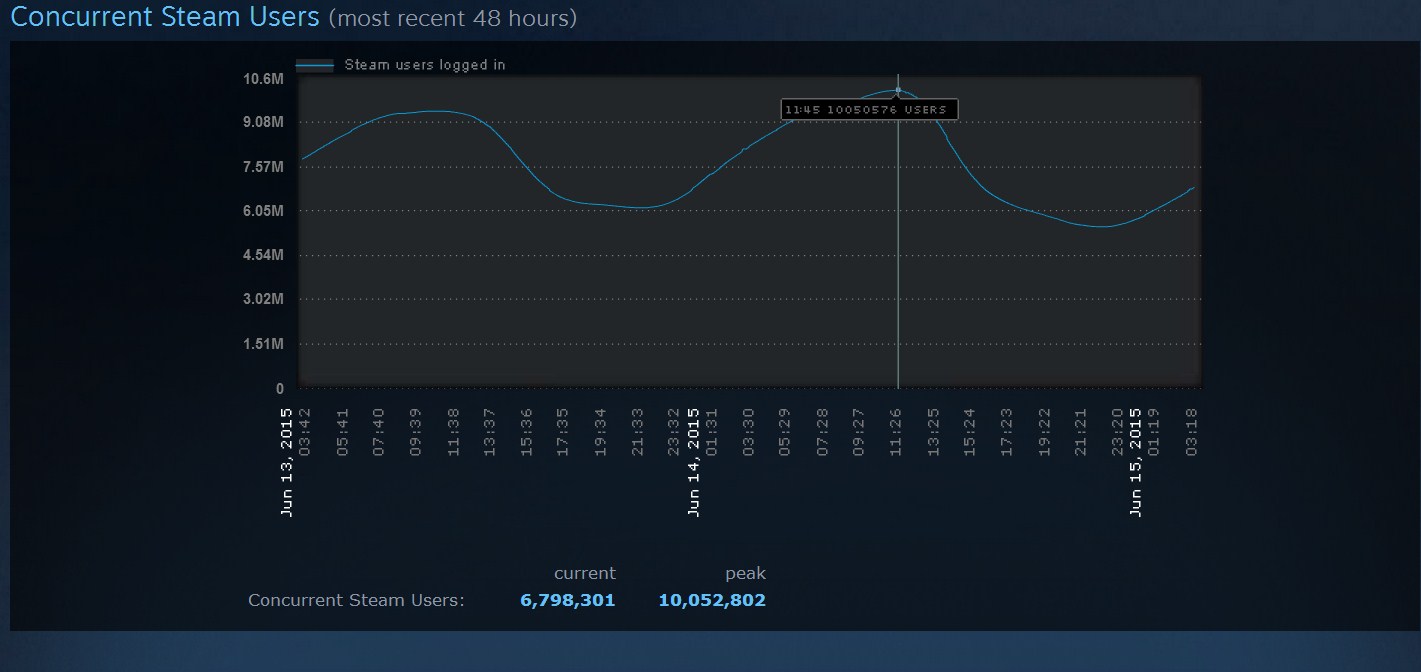Click the 21:33 time axis label
This screenshot has width=1421, height=672.
[638, 431]
